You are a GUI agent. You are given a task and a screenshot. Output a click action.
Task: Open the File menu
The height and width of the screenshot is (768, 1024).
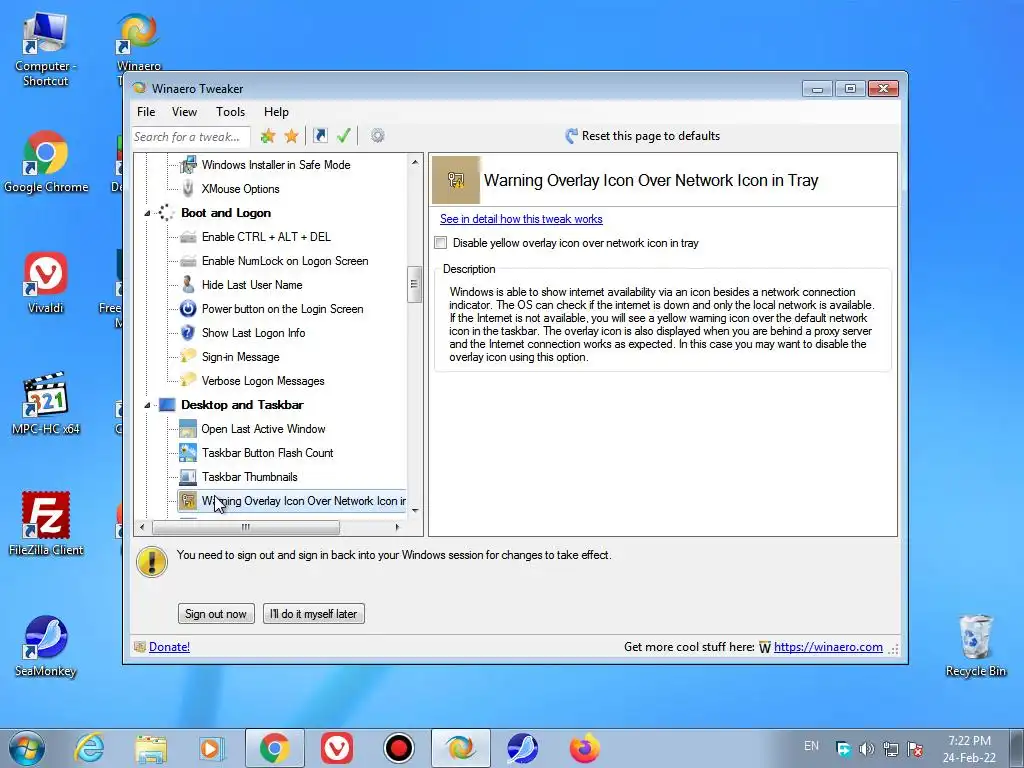pyautogui.click(x=146, y=112)
